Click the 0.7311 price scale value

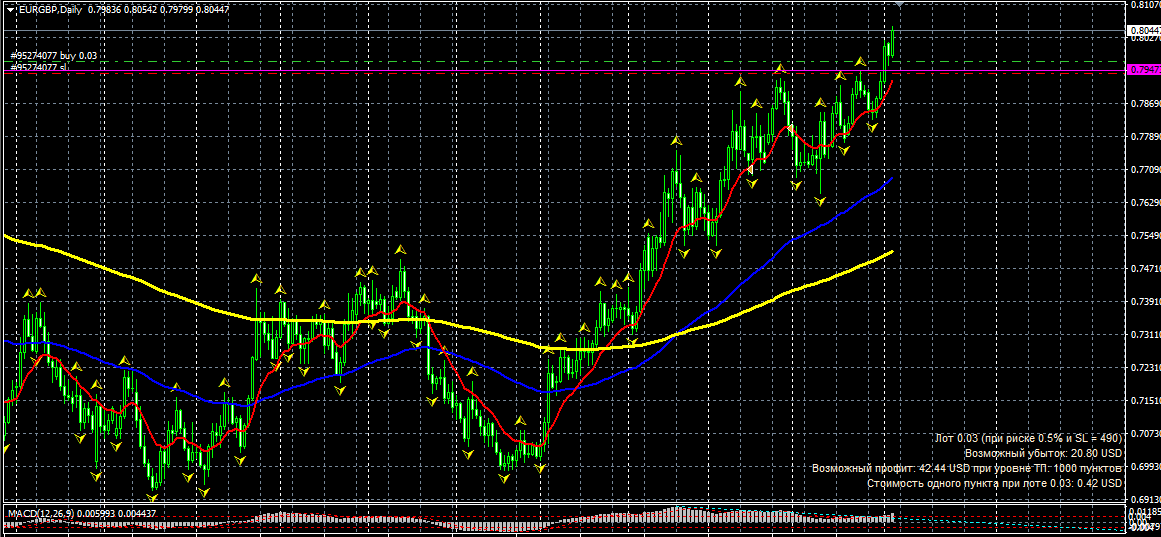pyautogui.click(x=1144, y=335)
